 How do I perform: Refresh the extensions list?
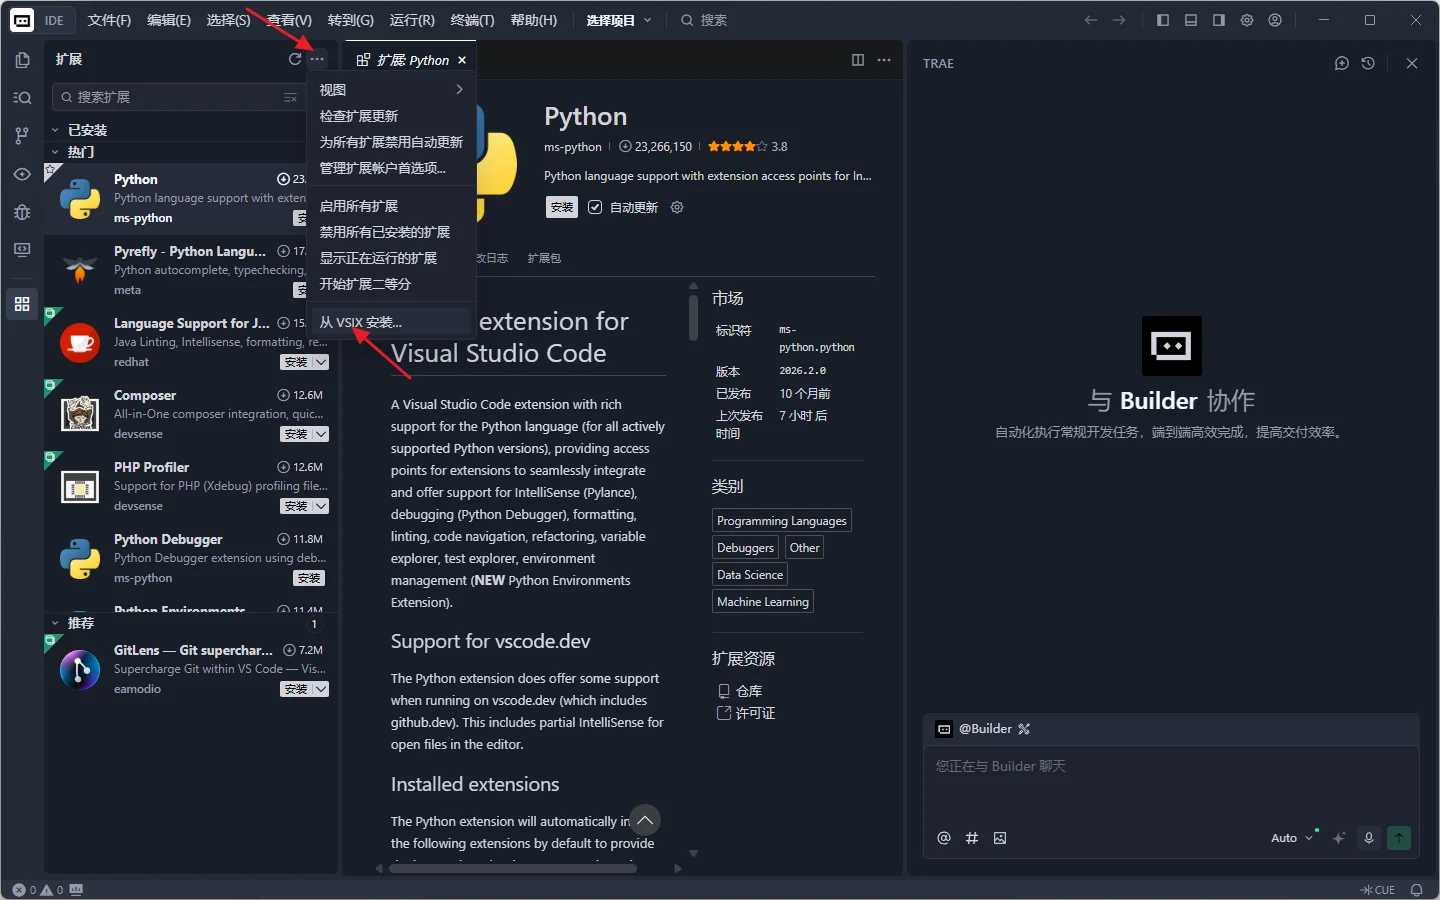tap(295, 59)
